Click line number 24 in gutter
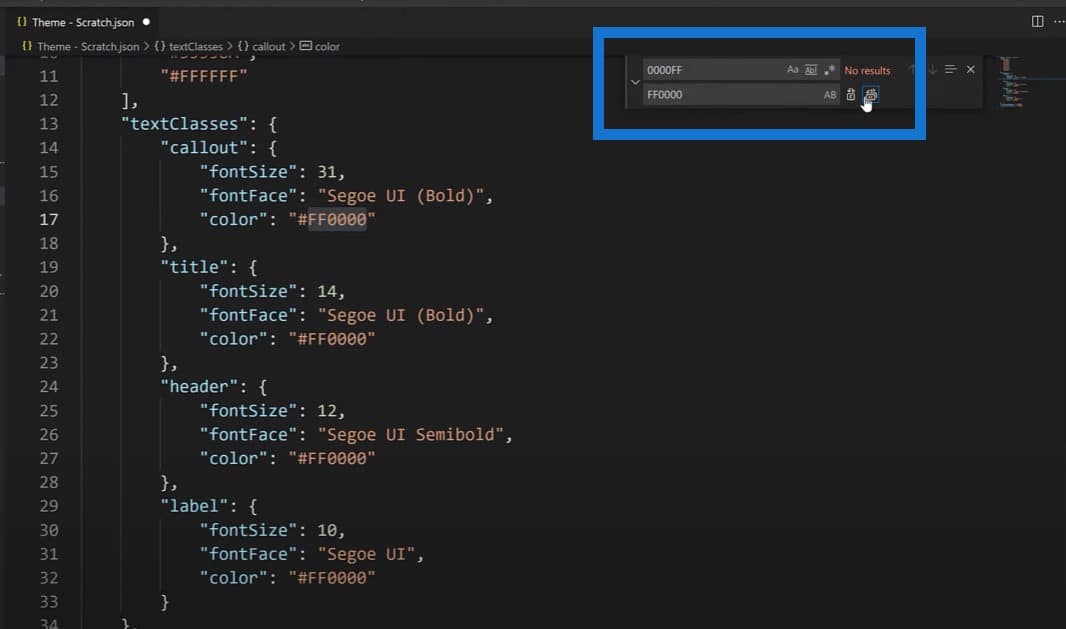Image resolution: width=1066 pixels, height=629 pixels. (48, 387)
